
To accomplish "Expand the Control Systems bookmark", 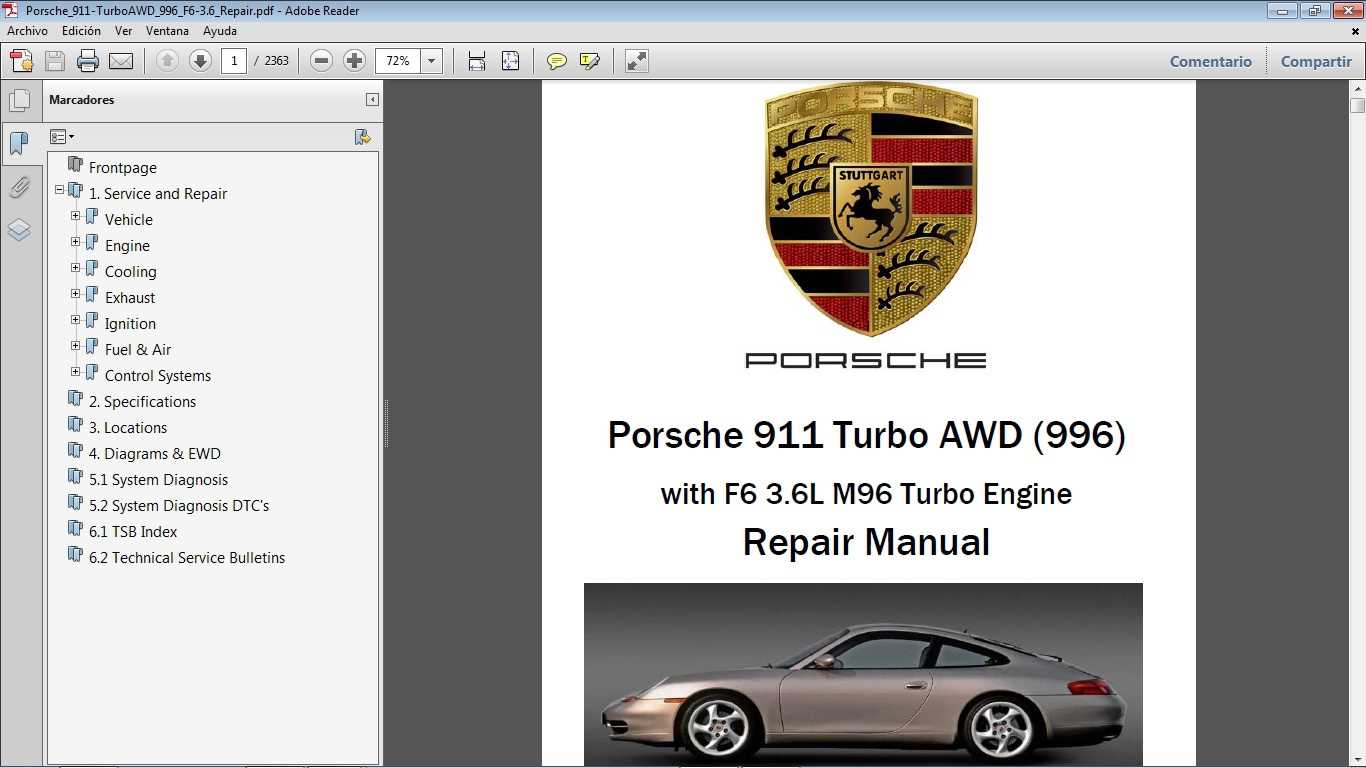I will [x=76, y=371].
